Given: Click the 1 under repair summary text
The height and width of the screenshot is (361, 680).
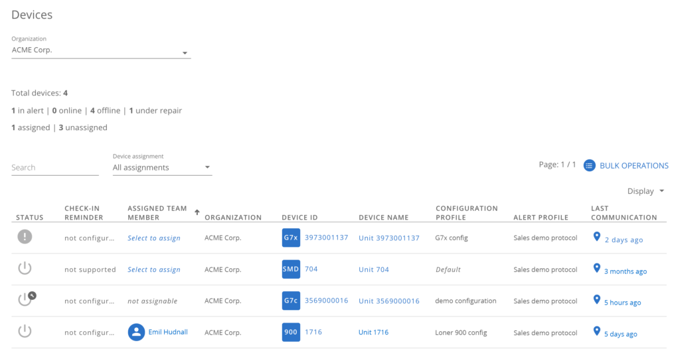Looking at the screenshot, I should pos(155,111).
